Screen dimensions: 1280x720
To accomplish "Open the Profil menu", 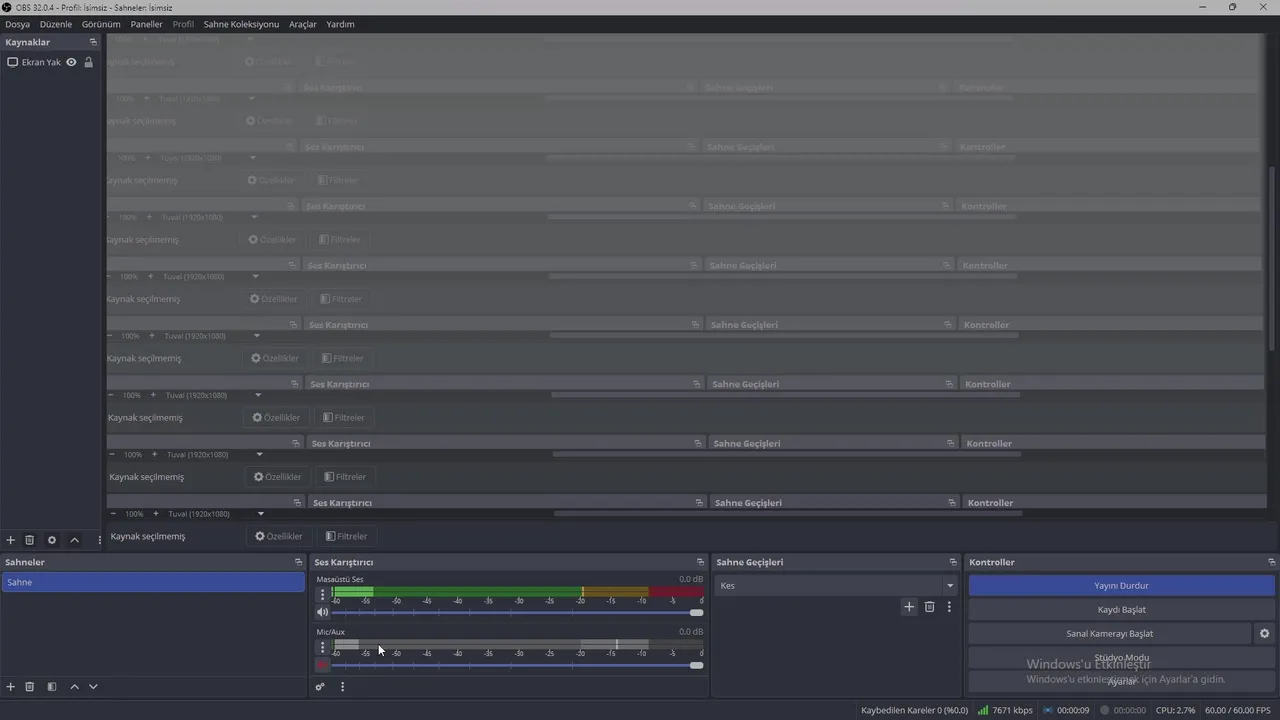I will [x=183, y=24].
